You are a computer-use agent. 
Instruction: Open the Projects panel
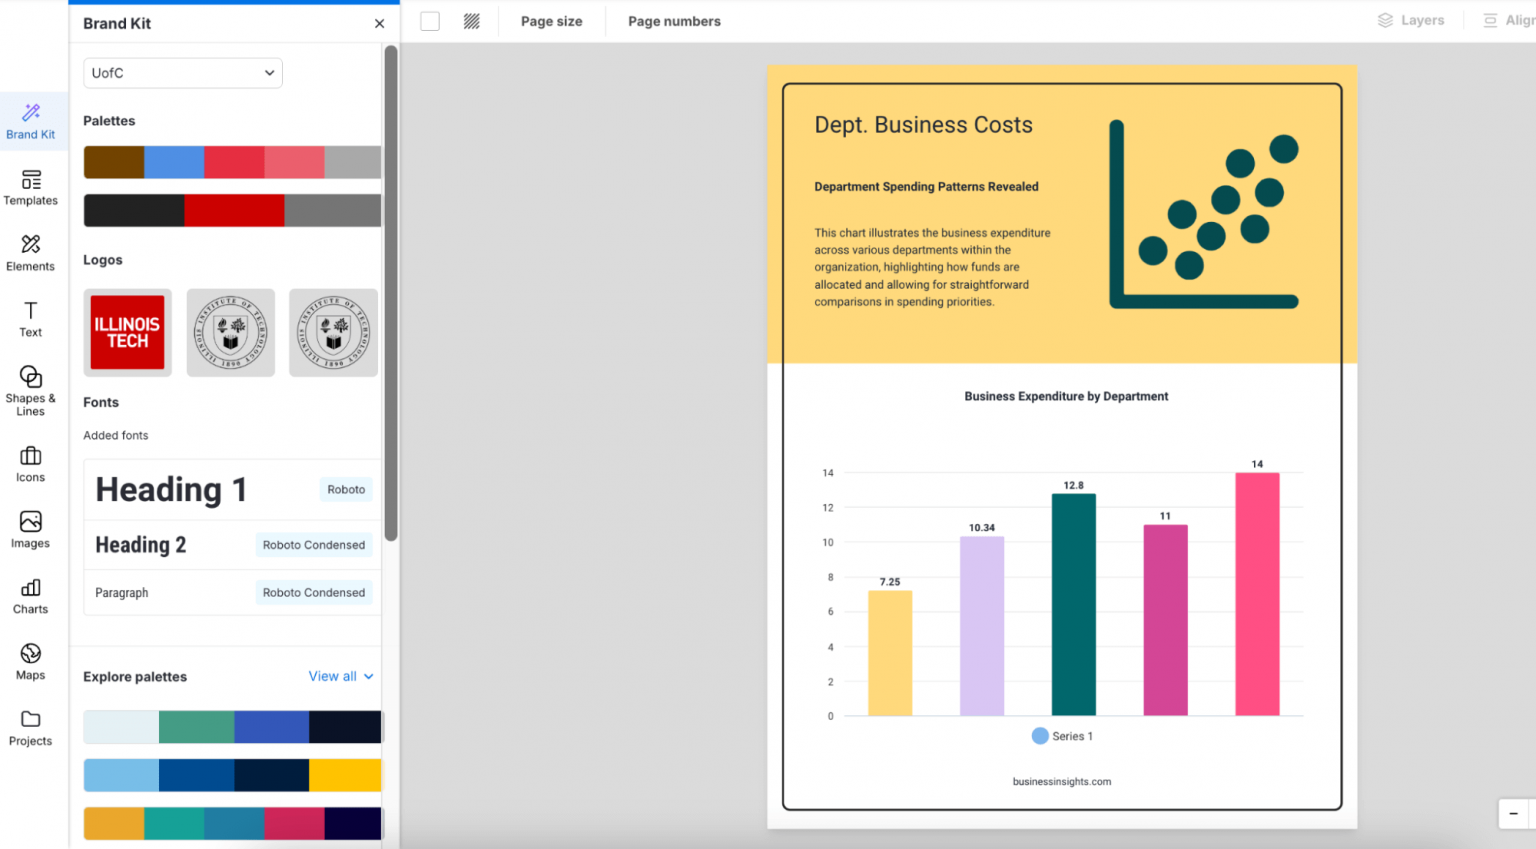click(30, 727)
